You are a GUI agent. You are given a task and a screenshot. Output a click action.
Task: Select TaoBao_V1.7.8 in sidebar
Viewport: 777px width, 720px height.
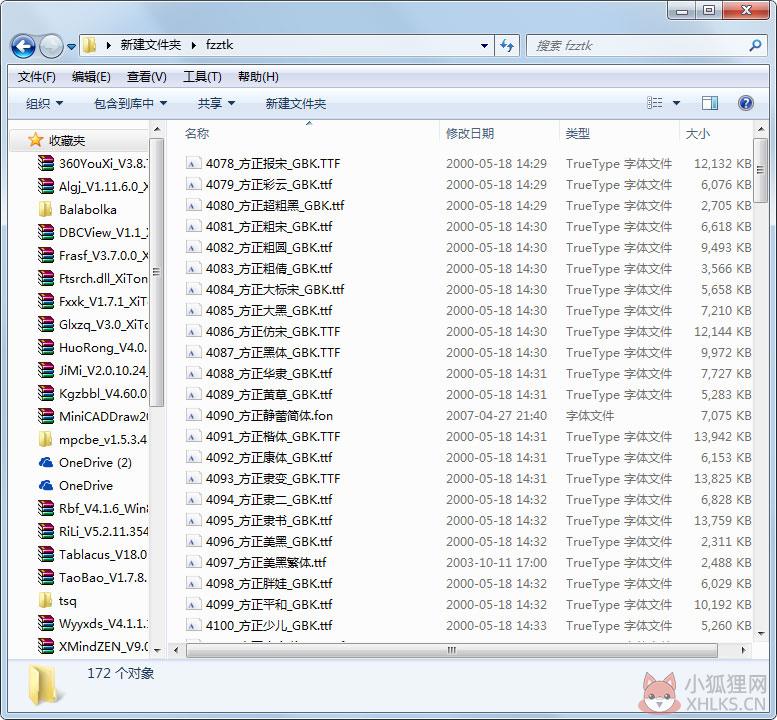[103, 577]
